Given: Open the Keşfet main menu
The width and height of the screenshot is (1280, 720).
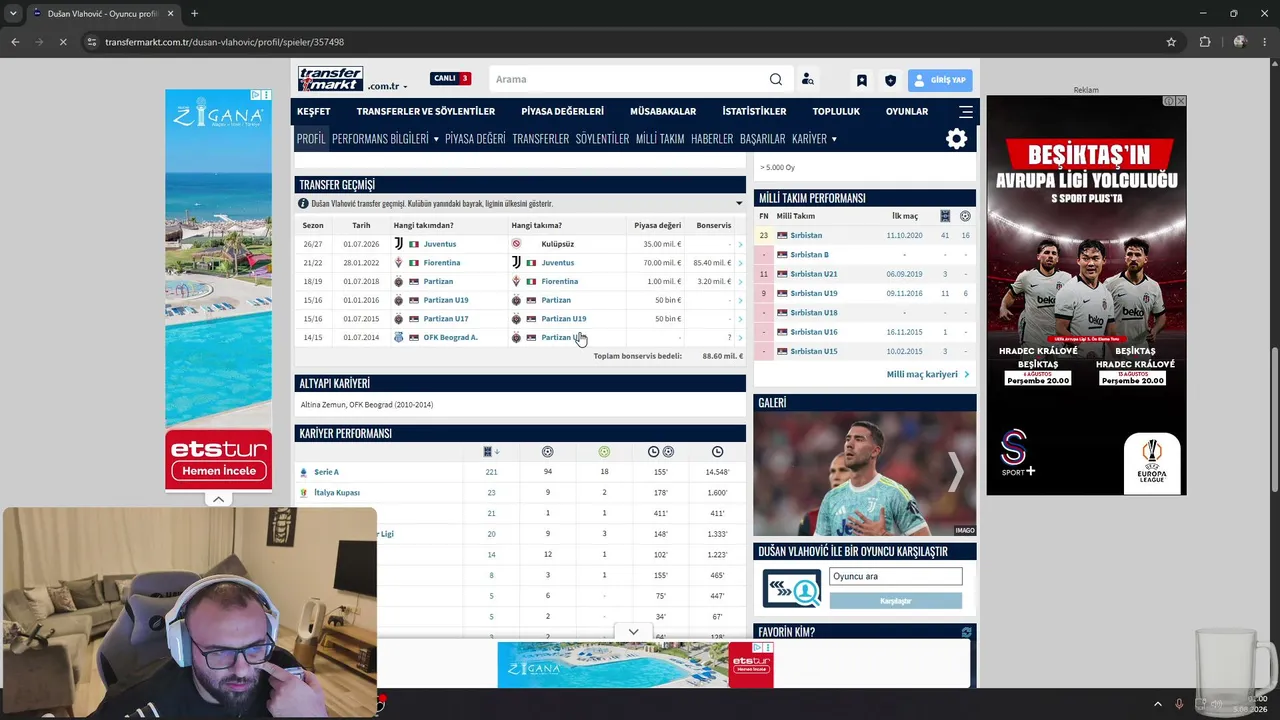Looking at the screenshot, I should [x=313, y=111].
